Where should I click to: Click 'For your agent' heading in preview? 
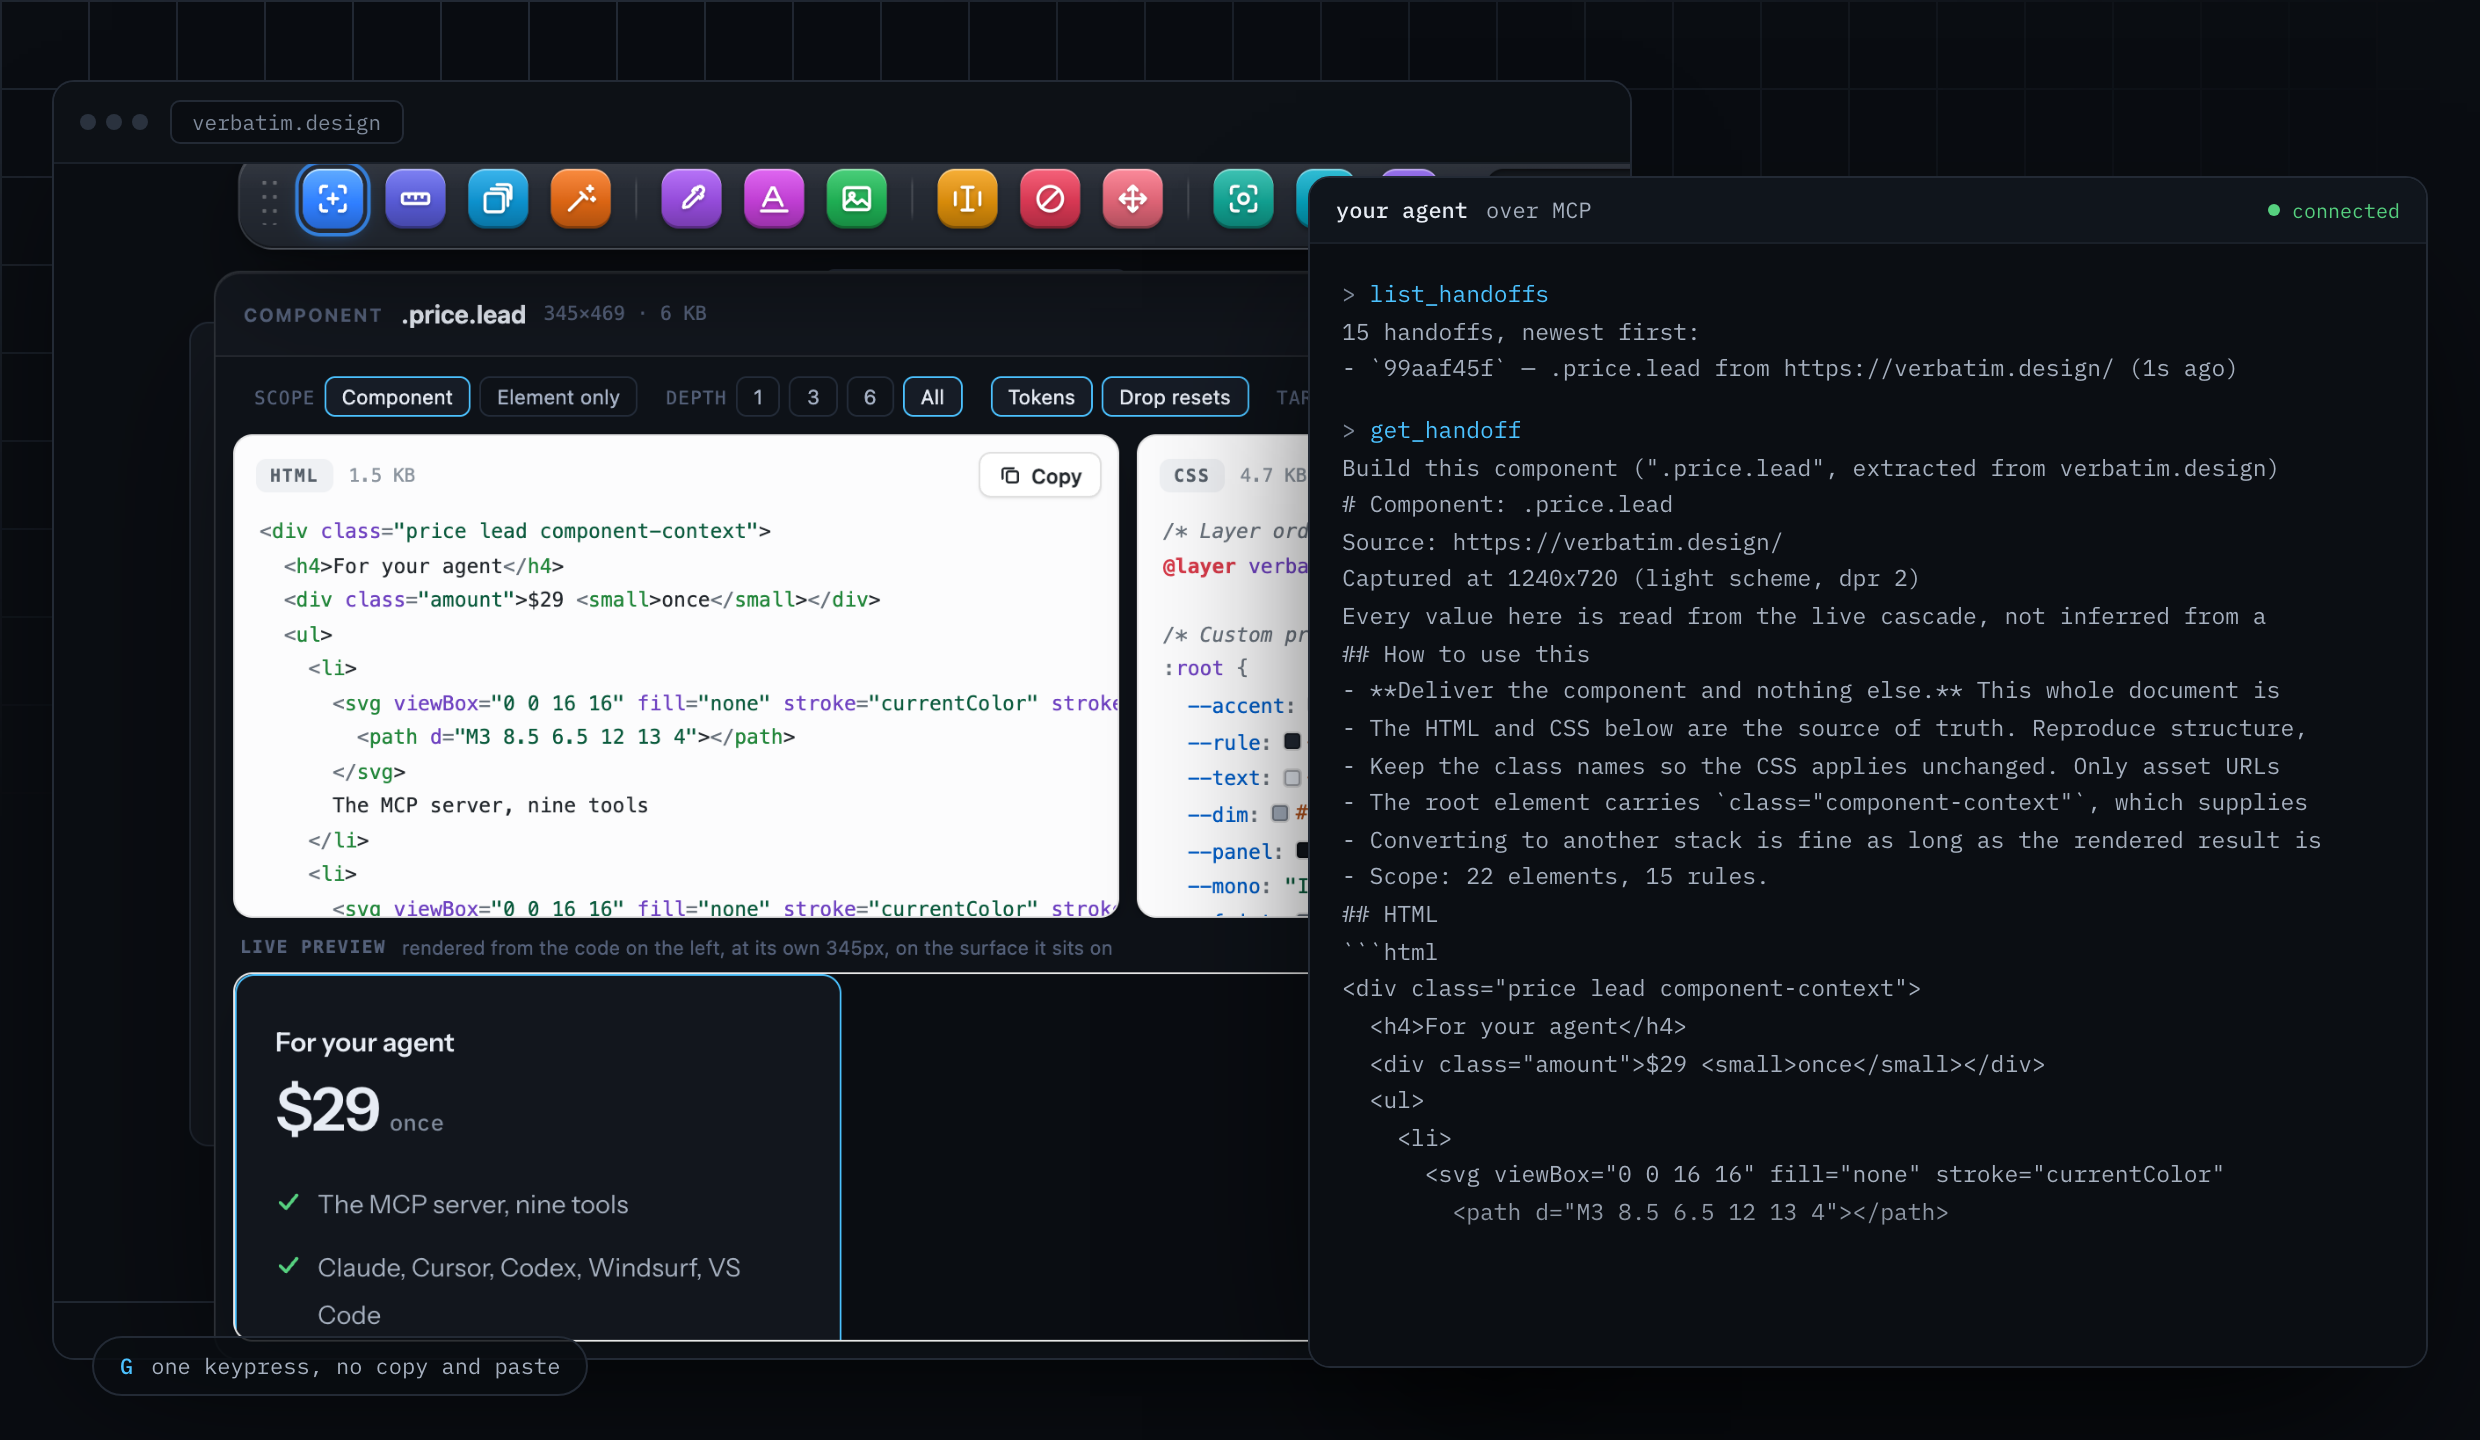[x=365, y=1042]
